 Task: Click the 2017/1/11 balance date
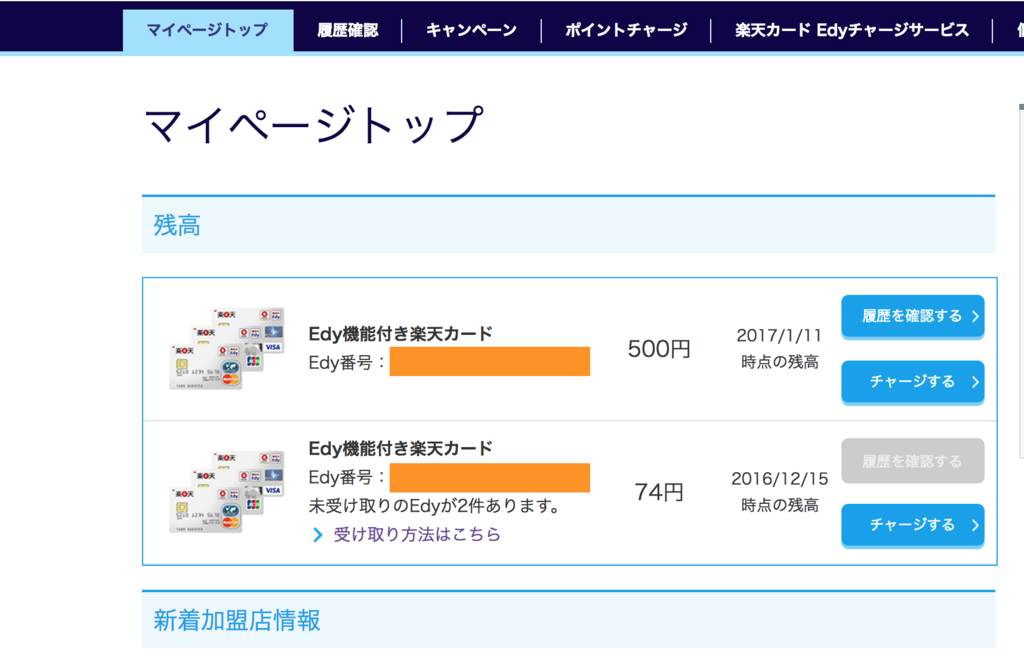(779, 336)
